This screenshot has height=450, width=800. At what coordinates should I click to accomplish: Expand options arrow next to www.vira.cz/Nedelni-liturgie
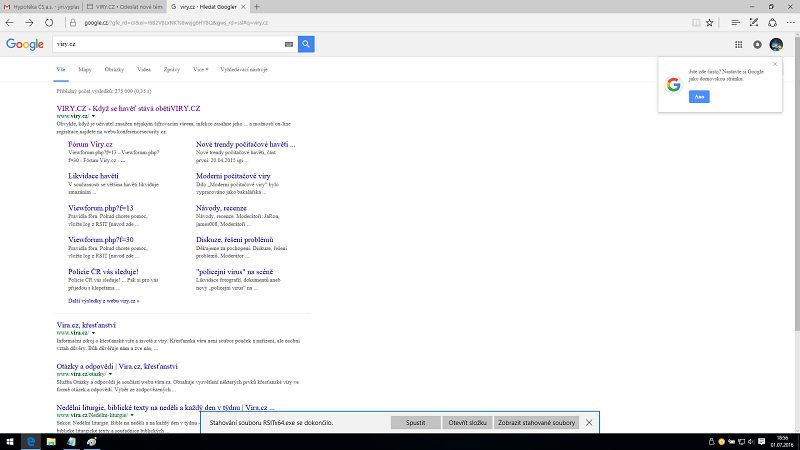click(132, 415)
